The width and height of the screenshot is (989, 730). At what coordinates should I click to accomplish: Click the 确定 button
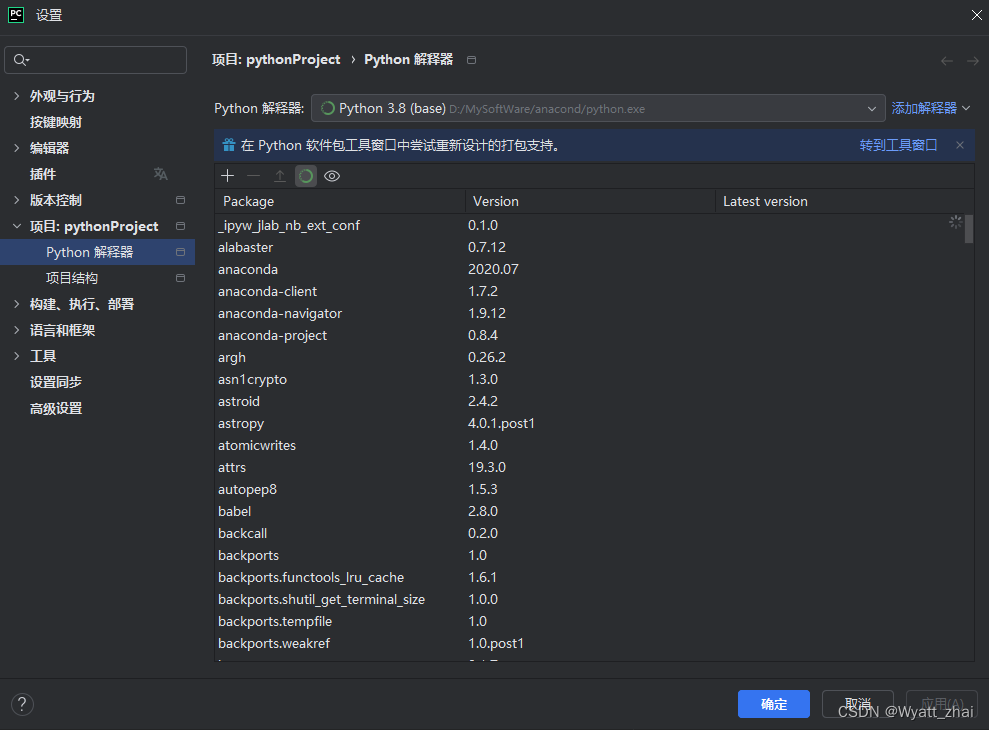774,704
